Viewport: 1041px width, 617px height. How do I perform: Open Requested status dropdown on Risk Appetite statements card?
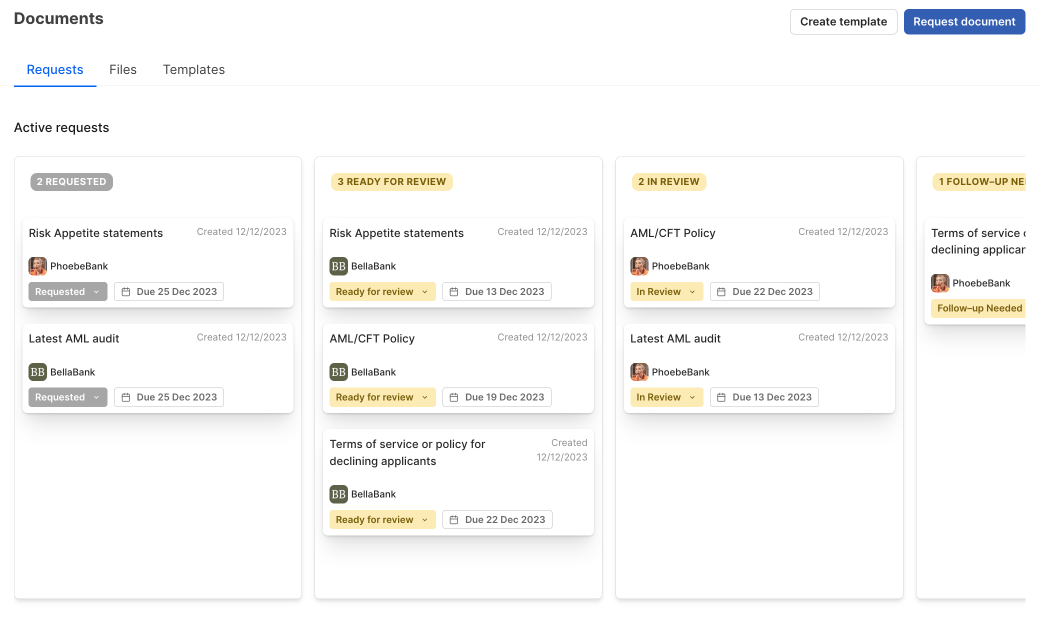(x=67, y=292)
